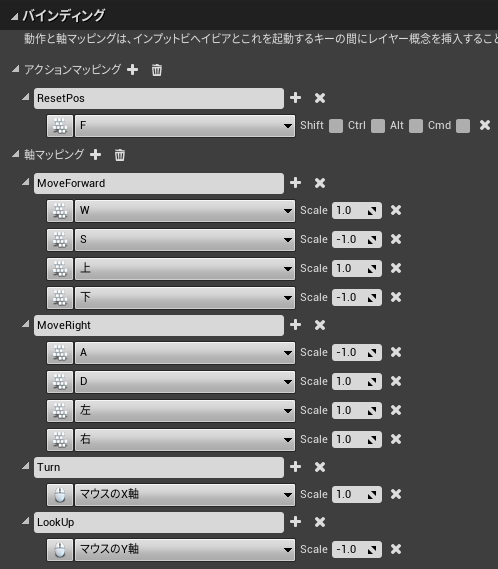Enable the Shift modifier checkbox

click(336, 126)
